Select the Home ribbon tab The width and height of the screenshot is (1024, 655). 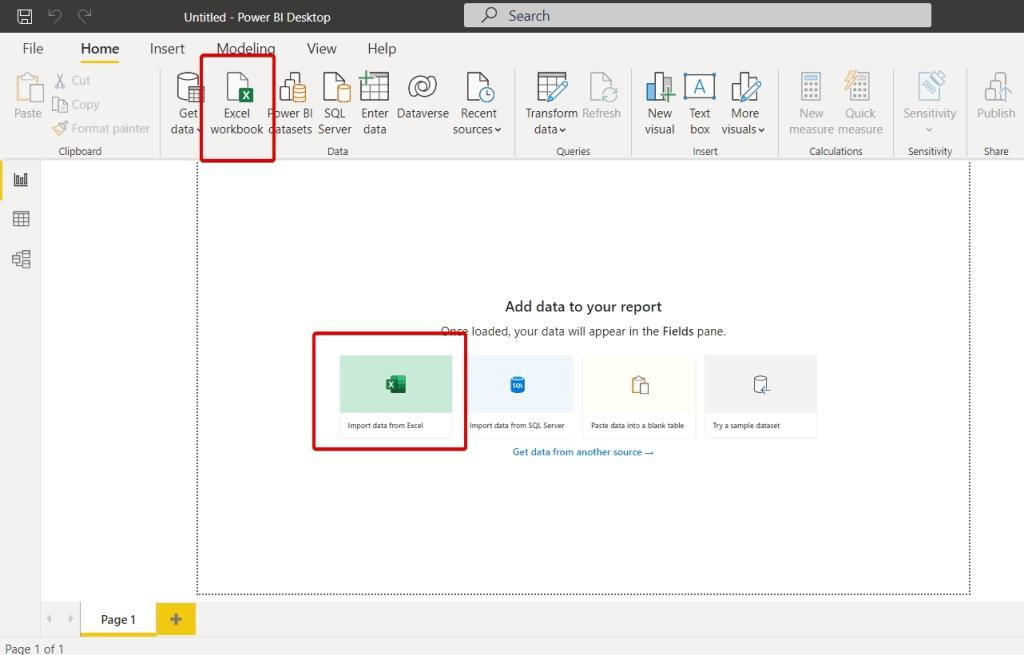[100, 49]
